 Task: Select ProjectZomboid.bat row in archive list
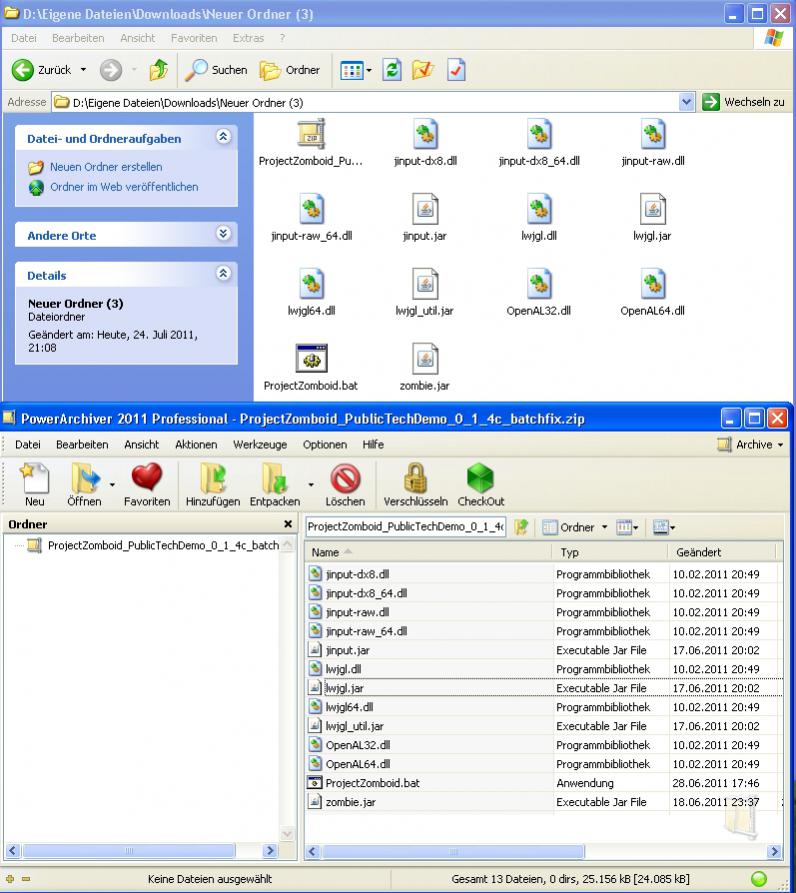point(544,783)
